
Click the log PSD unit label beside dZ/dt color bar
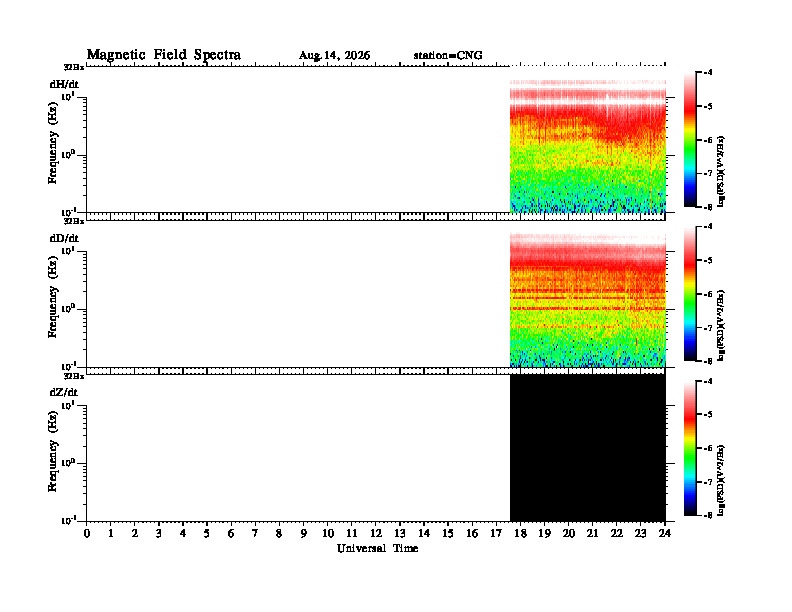721,480
